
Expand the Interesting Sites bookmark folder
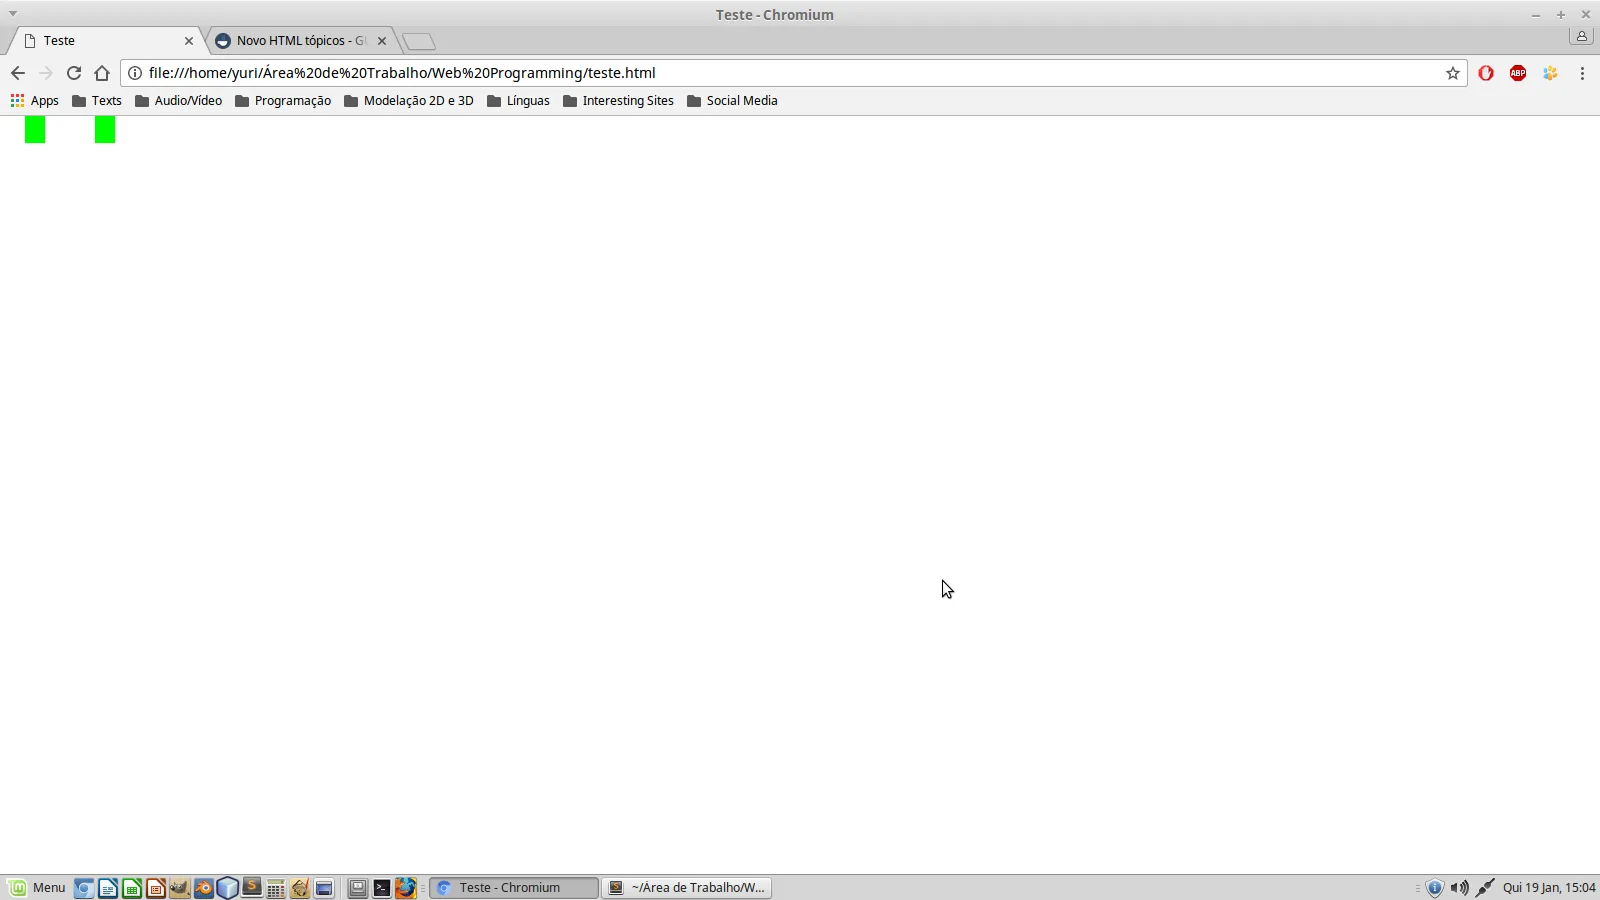(x=618, y=101)
